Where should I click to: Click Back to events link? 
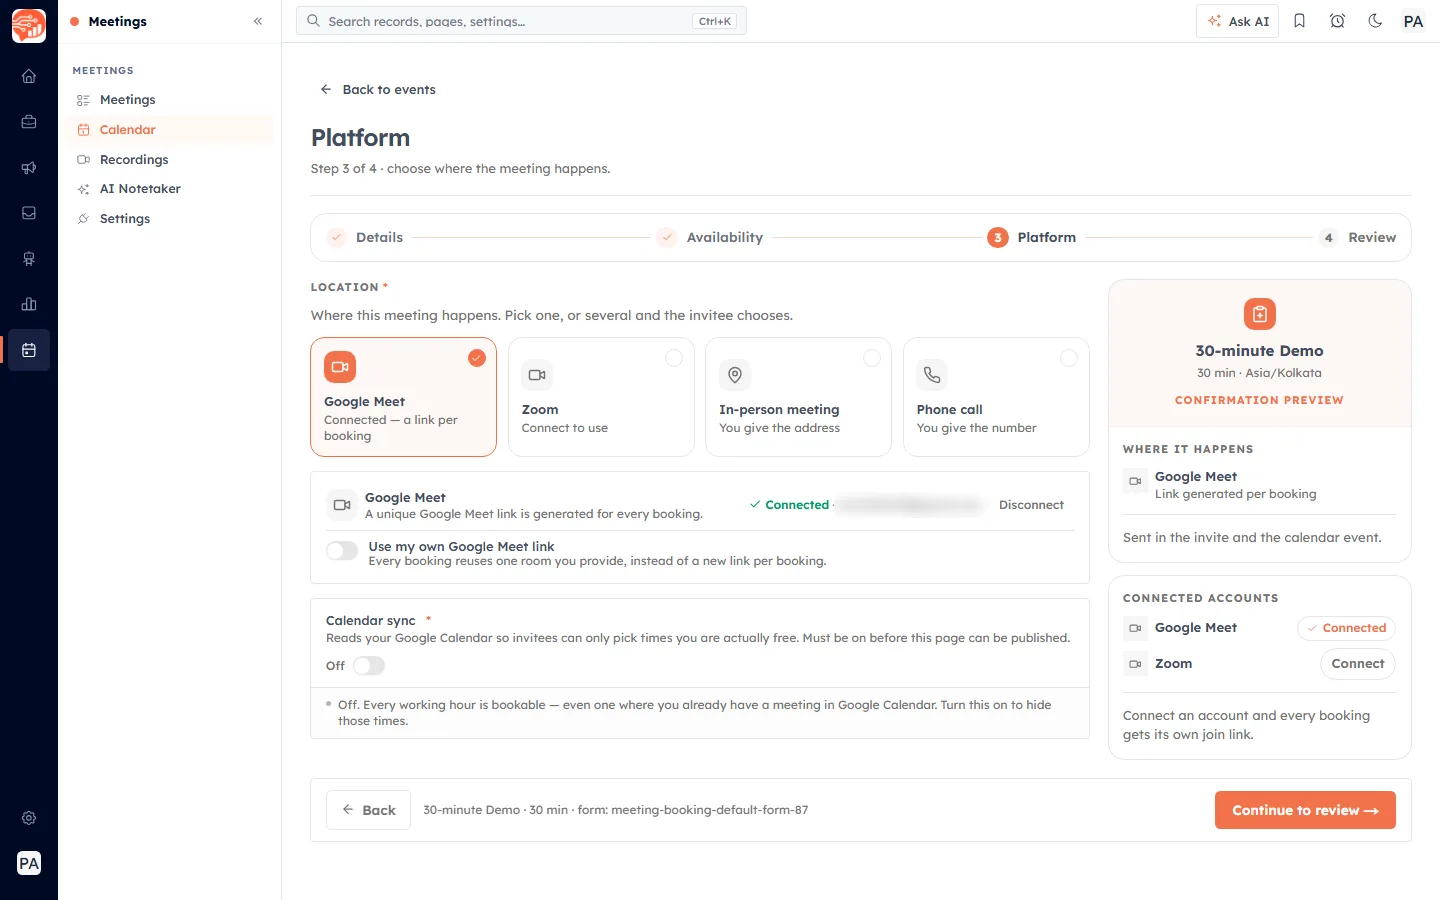point(378,90)
